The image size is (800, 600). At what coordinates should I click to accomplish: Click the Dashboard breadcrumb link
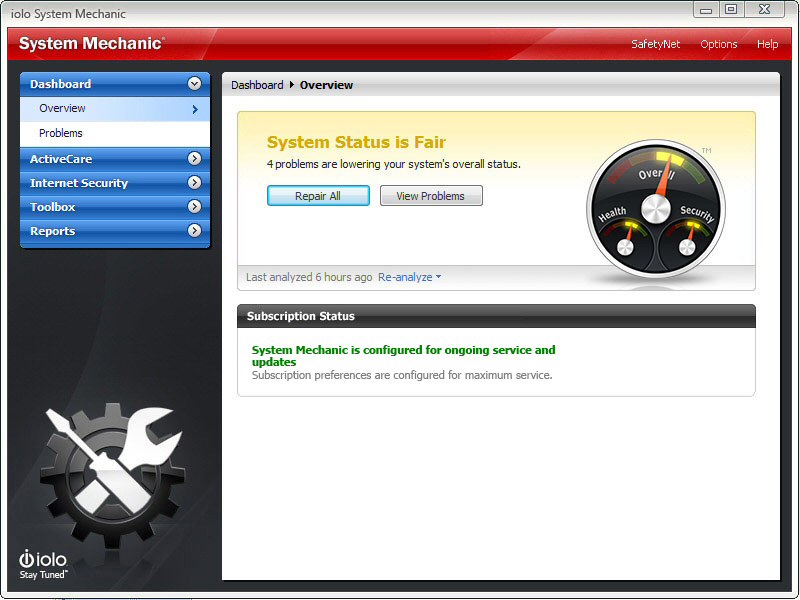[257, 85]
